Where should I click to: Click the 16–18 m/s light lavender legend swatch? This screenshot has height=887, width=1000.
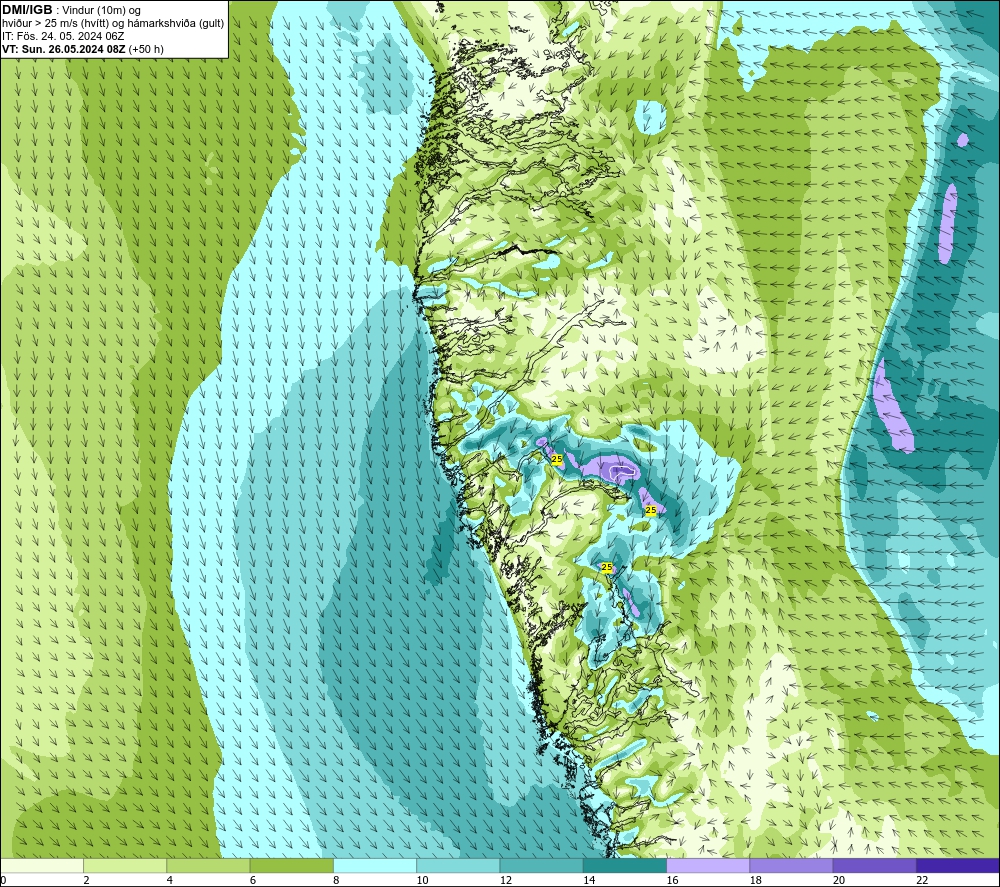709,865
